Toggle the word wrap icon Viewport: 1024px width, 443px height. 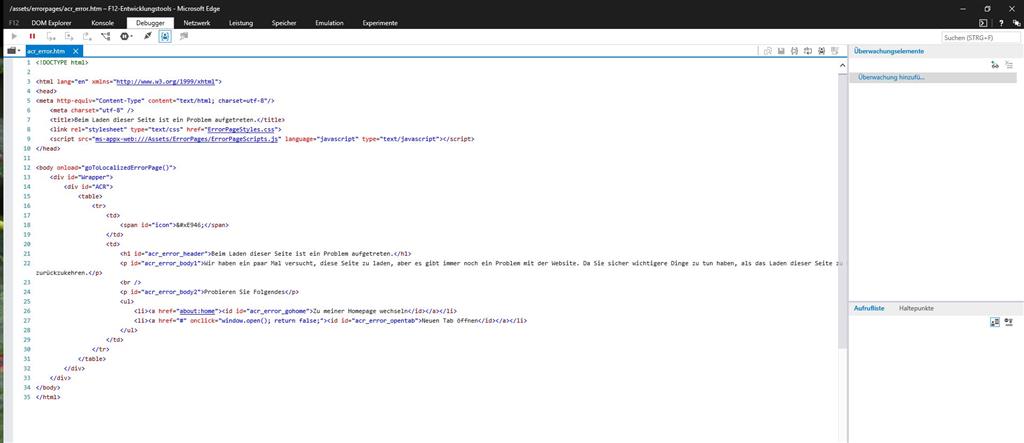(808, 51)
